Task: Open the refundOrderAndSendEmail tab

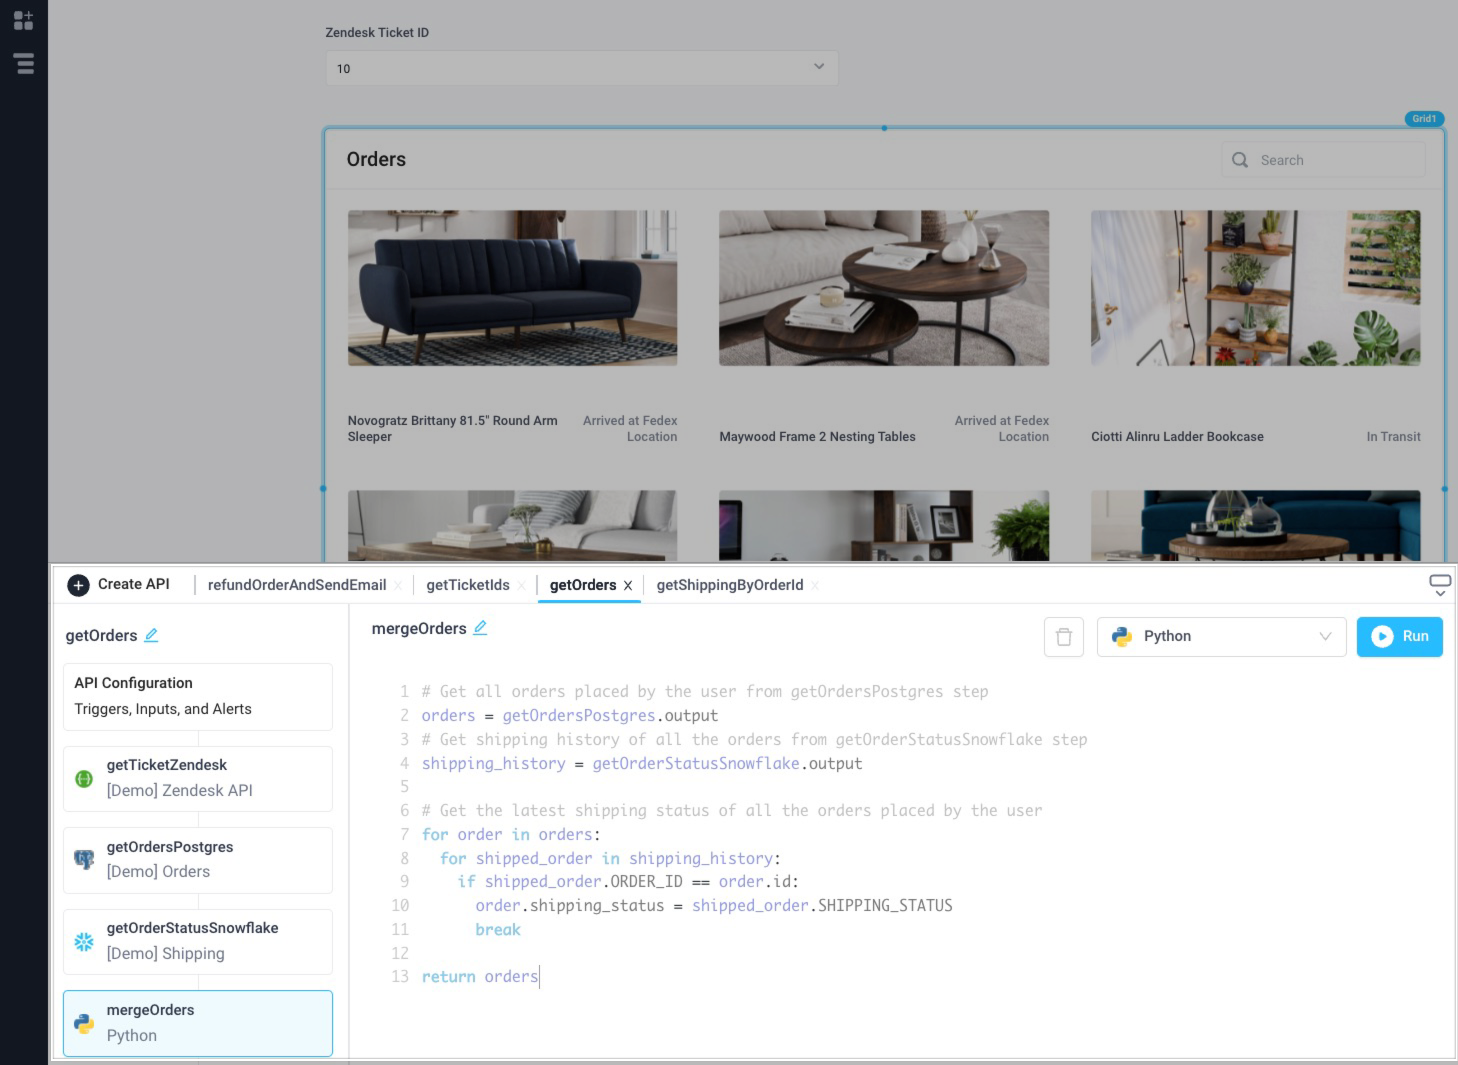Action: point(296,584)
